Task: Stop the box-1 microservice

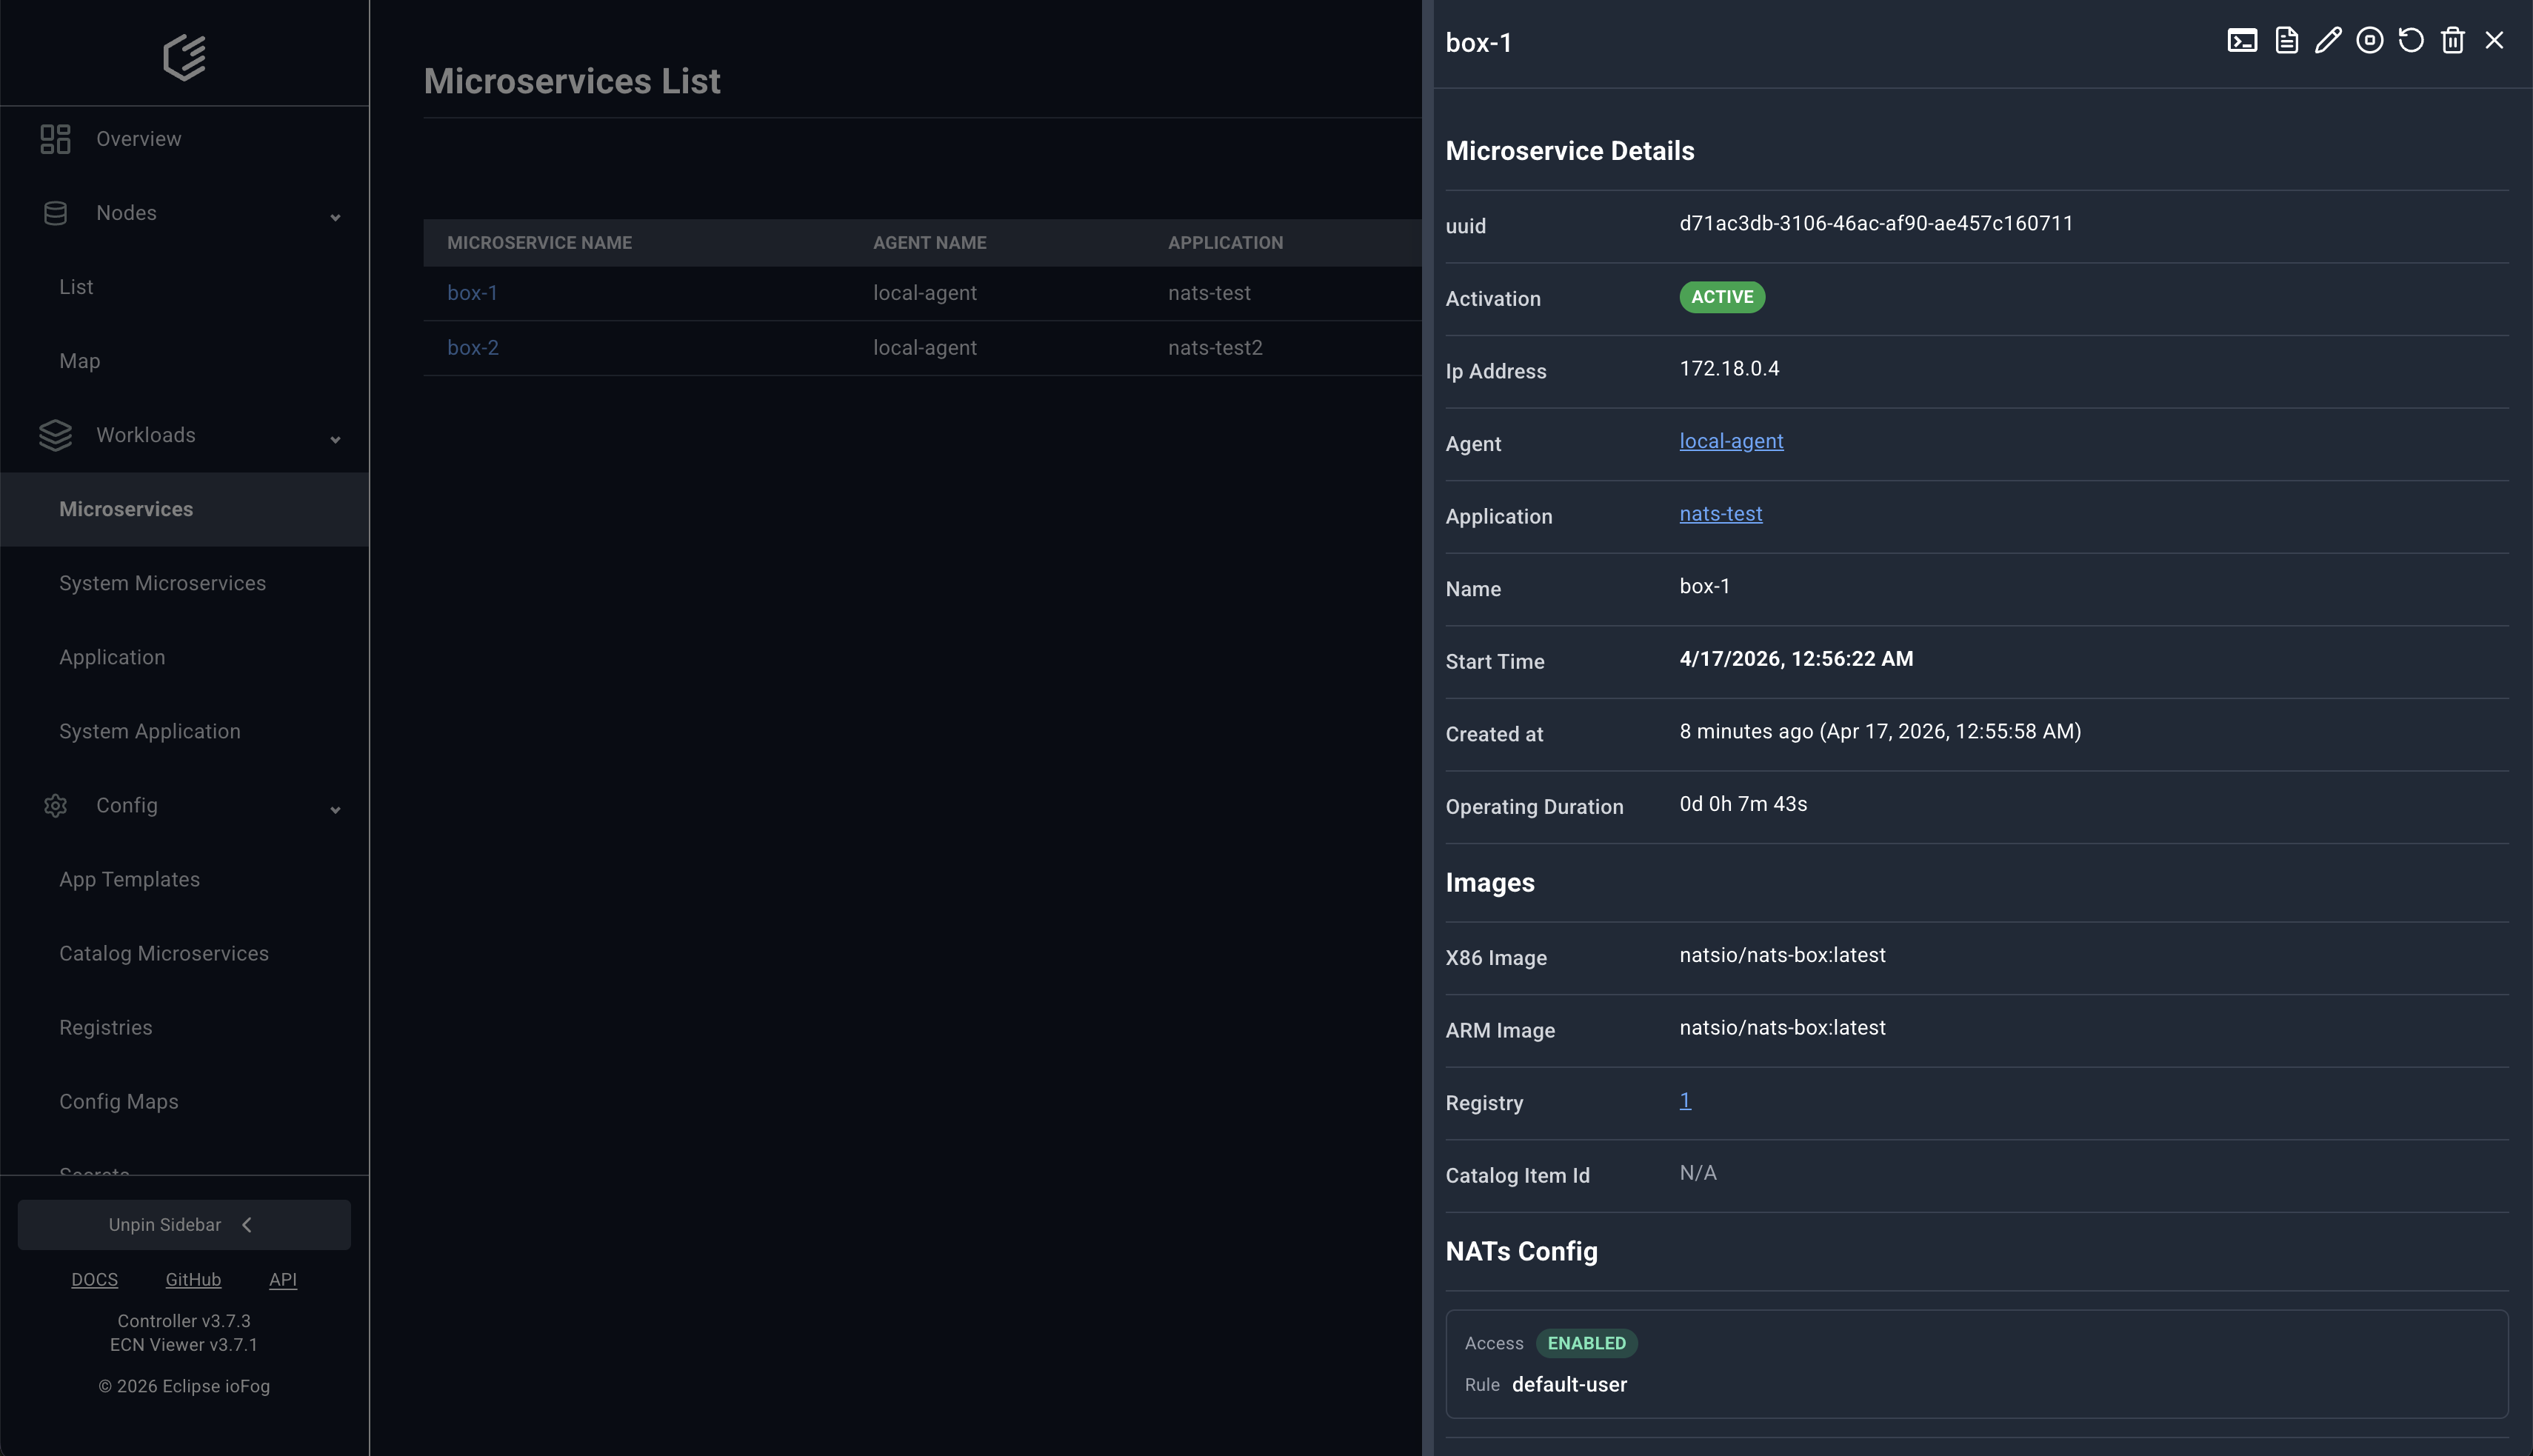Action: (2369, 40)
